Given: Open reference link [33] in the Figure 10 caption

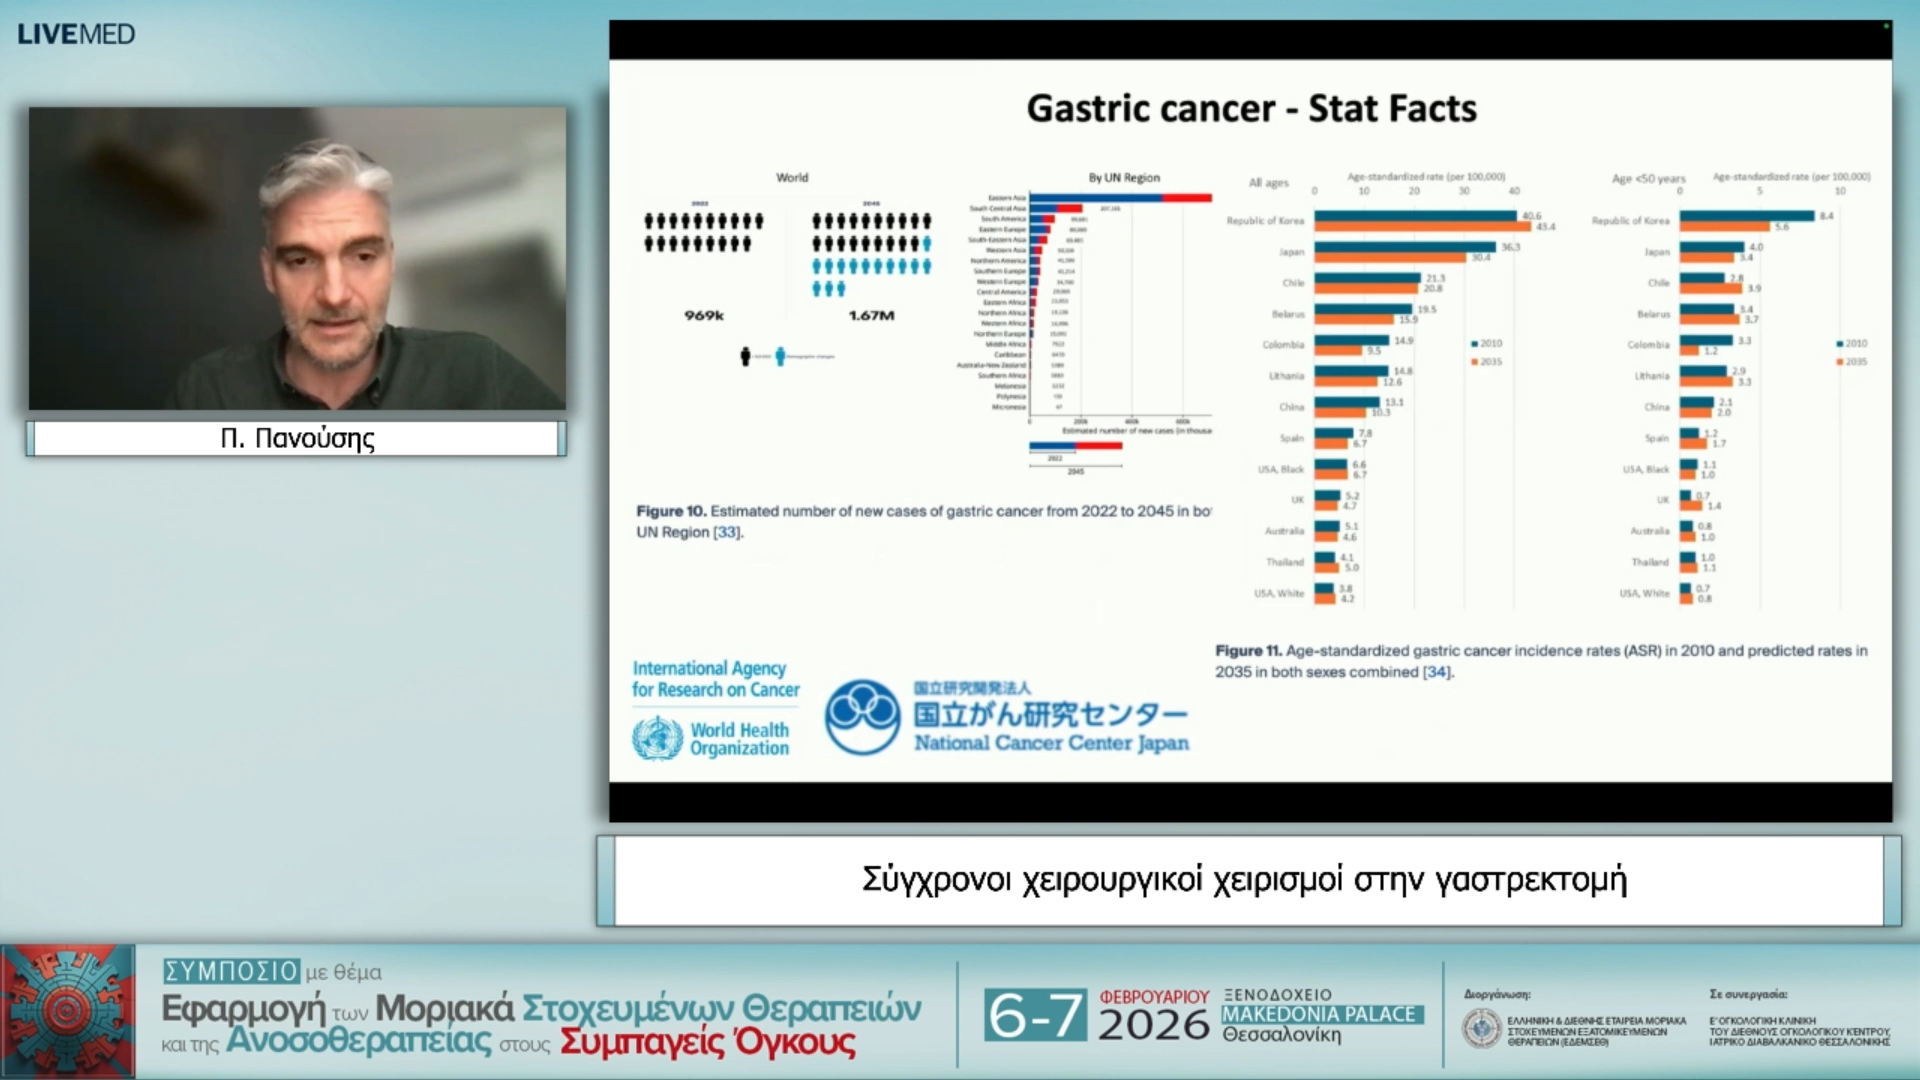Looking at the screenshot, I should (x=727, y=533).
